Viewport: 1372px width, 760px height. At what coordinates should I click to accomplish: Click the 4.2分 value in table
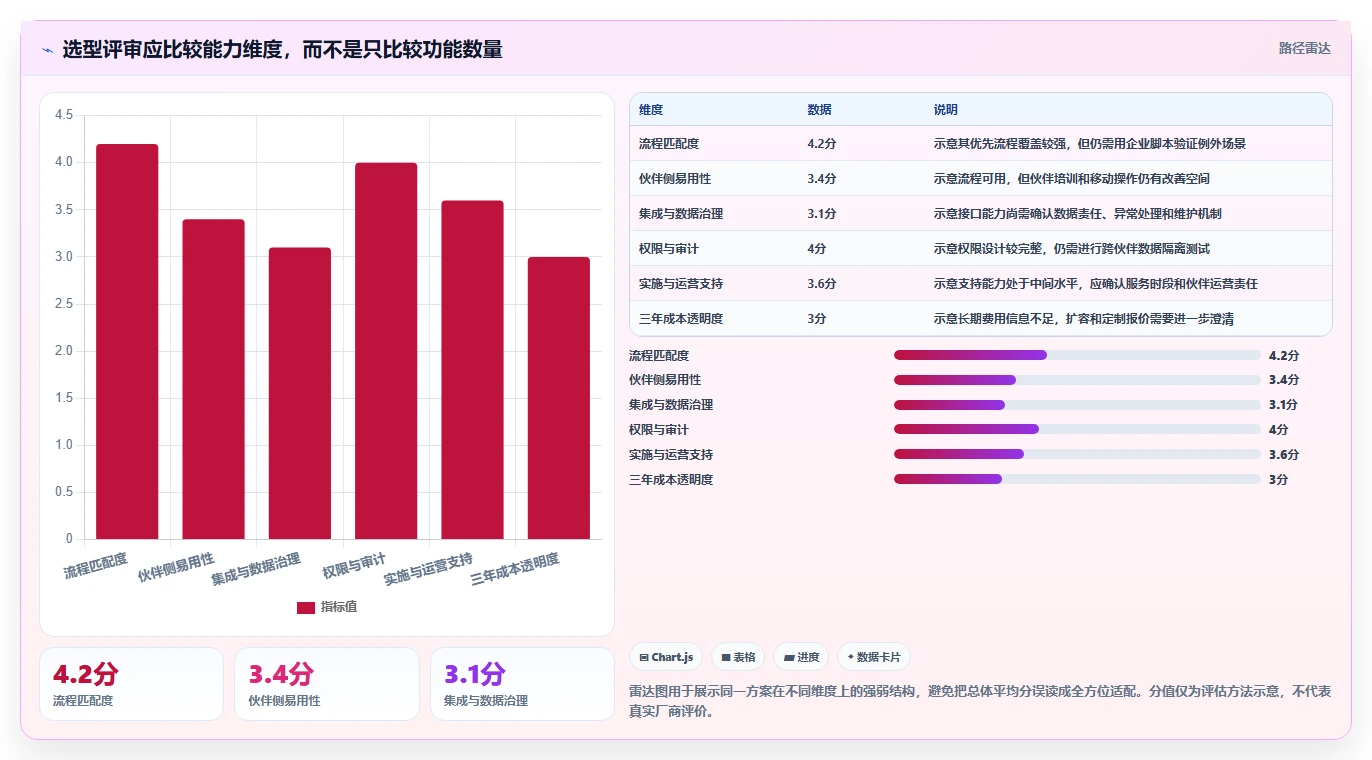[x=822, y=144]
